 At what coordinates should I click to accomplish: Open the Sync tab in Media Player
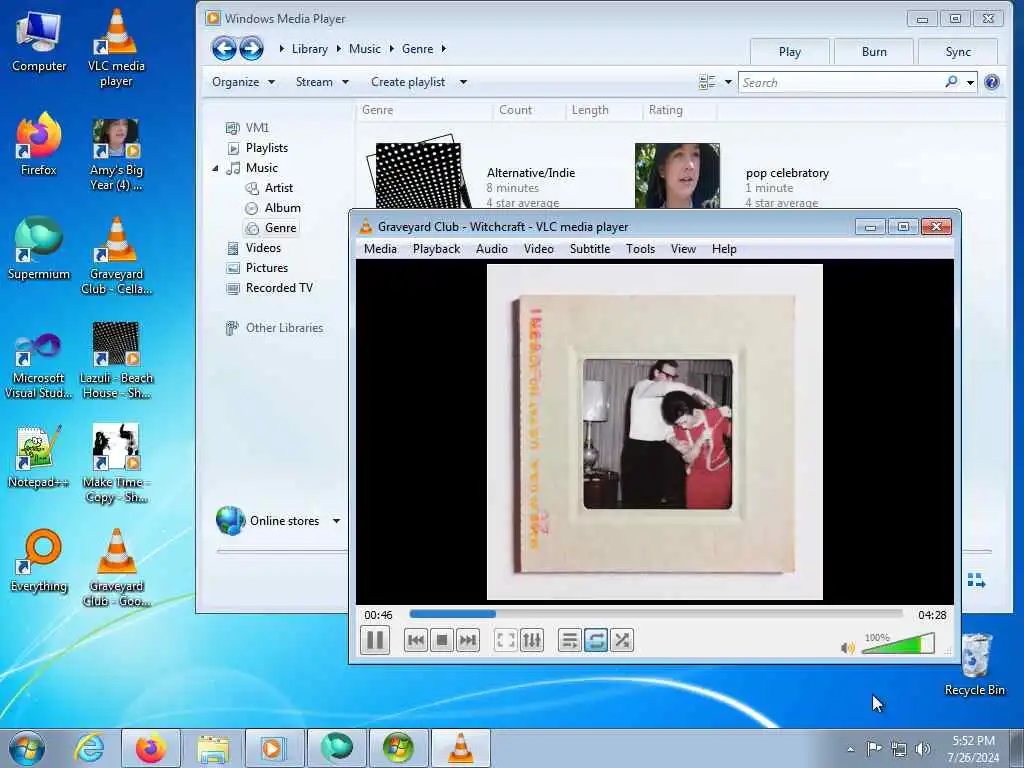click(x=958, y=52)
